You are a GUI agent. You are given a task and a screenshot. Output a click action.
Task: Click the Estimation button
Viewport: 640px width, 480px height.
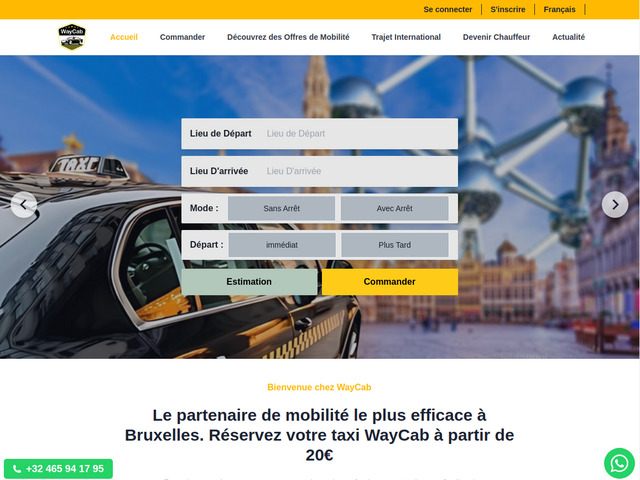[249, 282]
